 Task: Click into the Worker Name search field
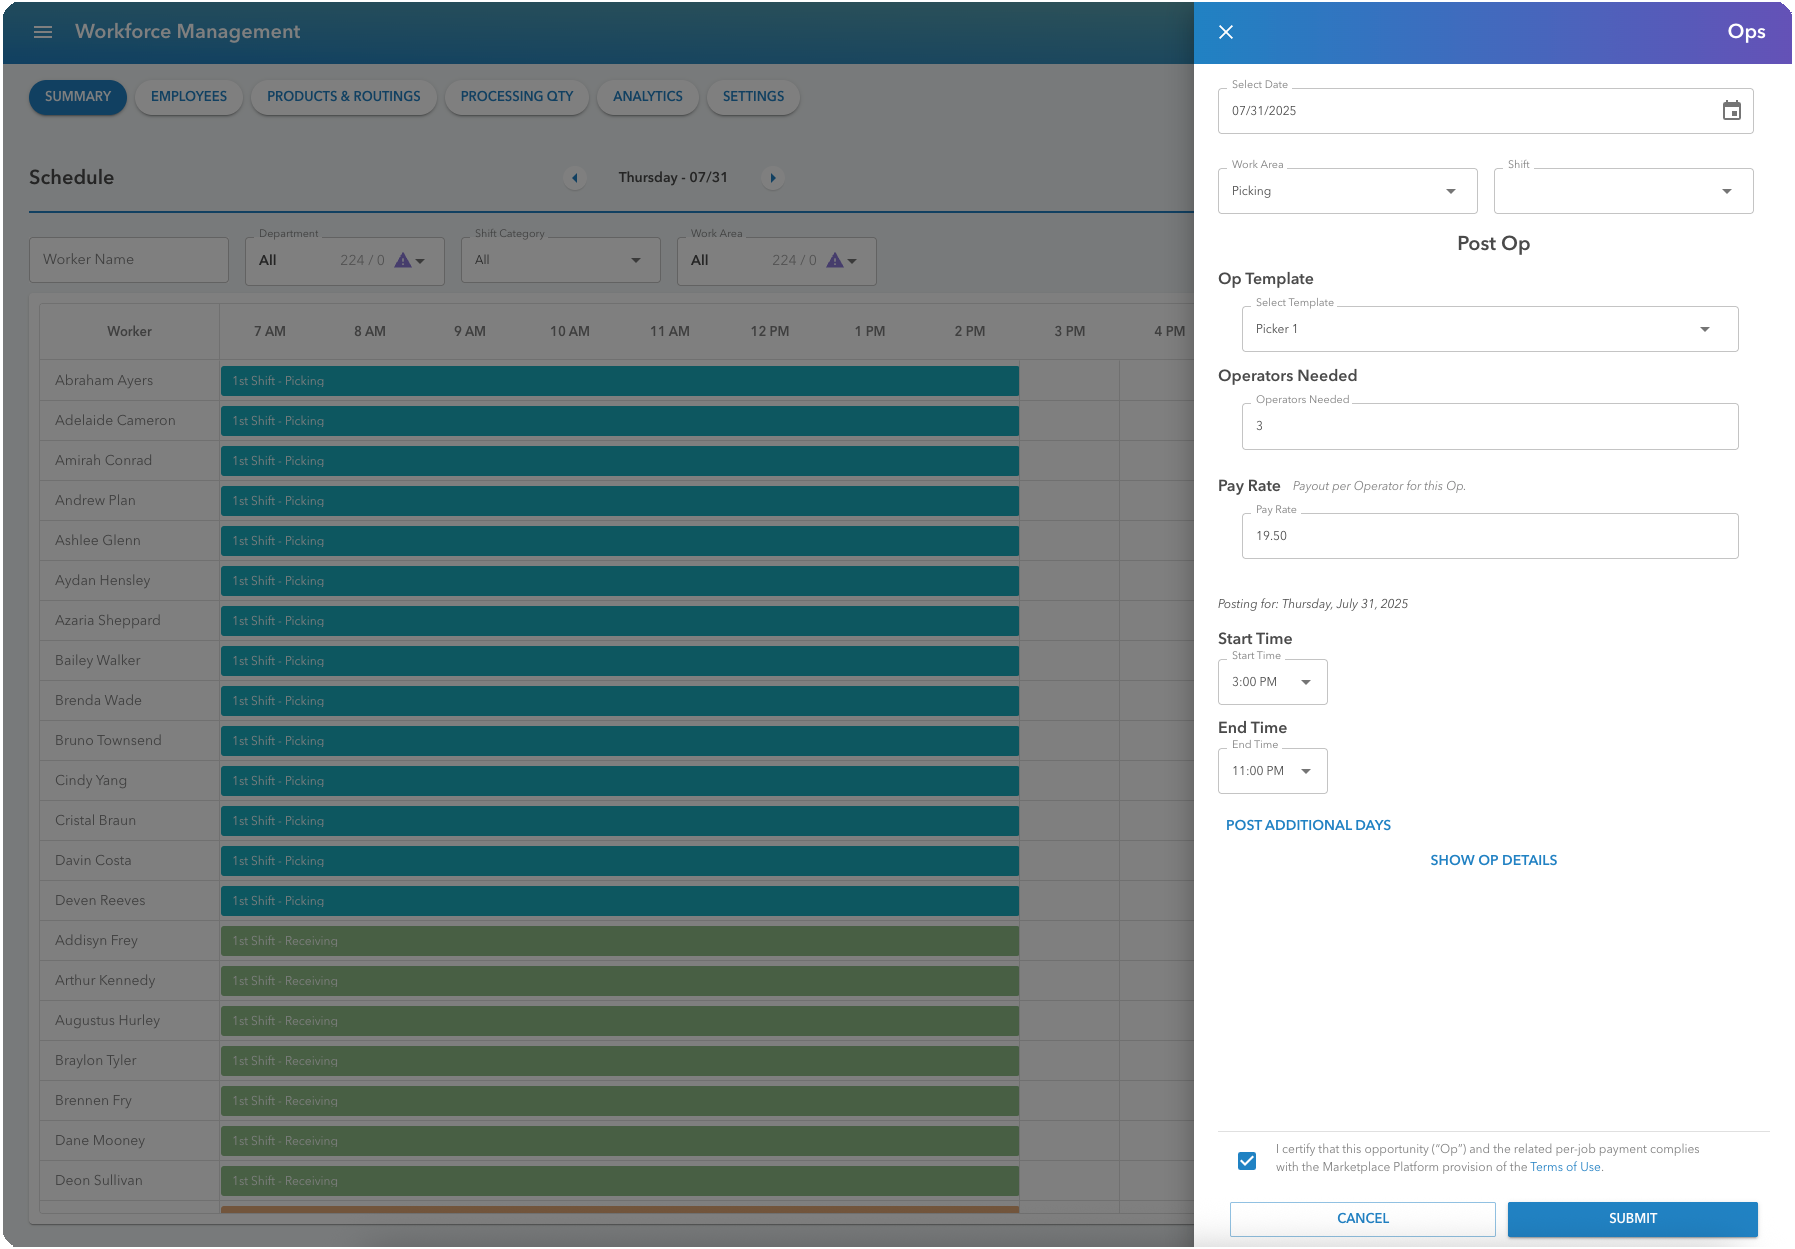pyautogui.click(x=128, y=259)
